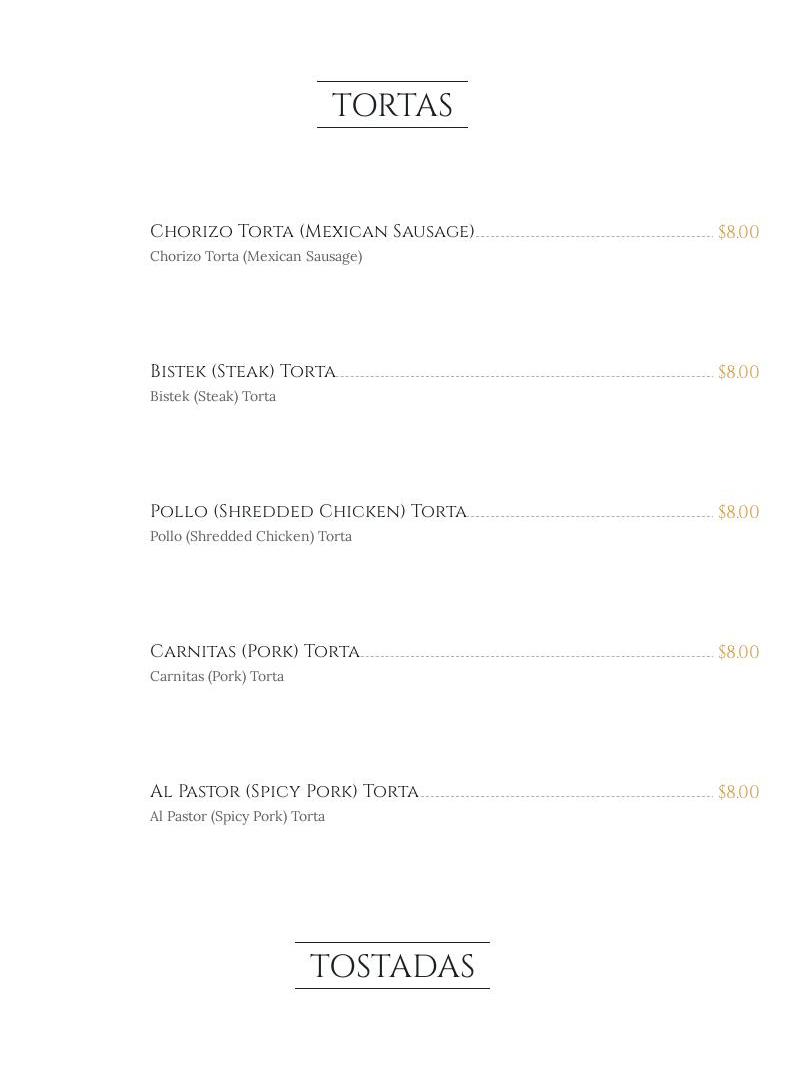Select the Carnitas (Pork) Torta item title

255,651
